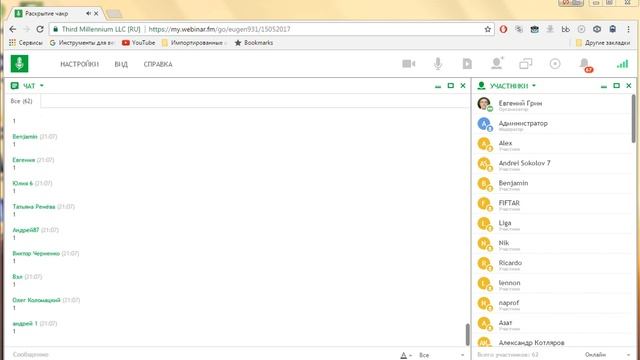The height and width of the screenshot is (360, 640).
Task: Start screen sharing with overlapping windows icon
Action: [x=526, y=64]
